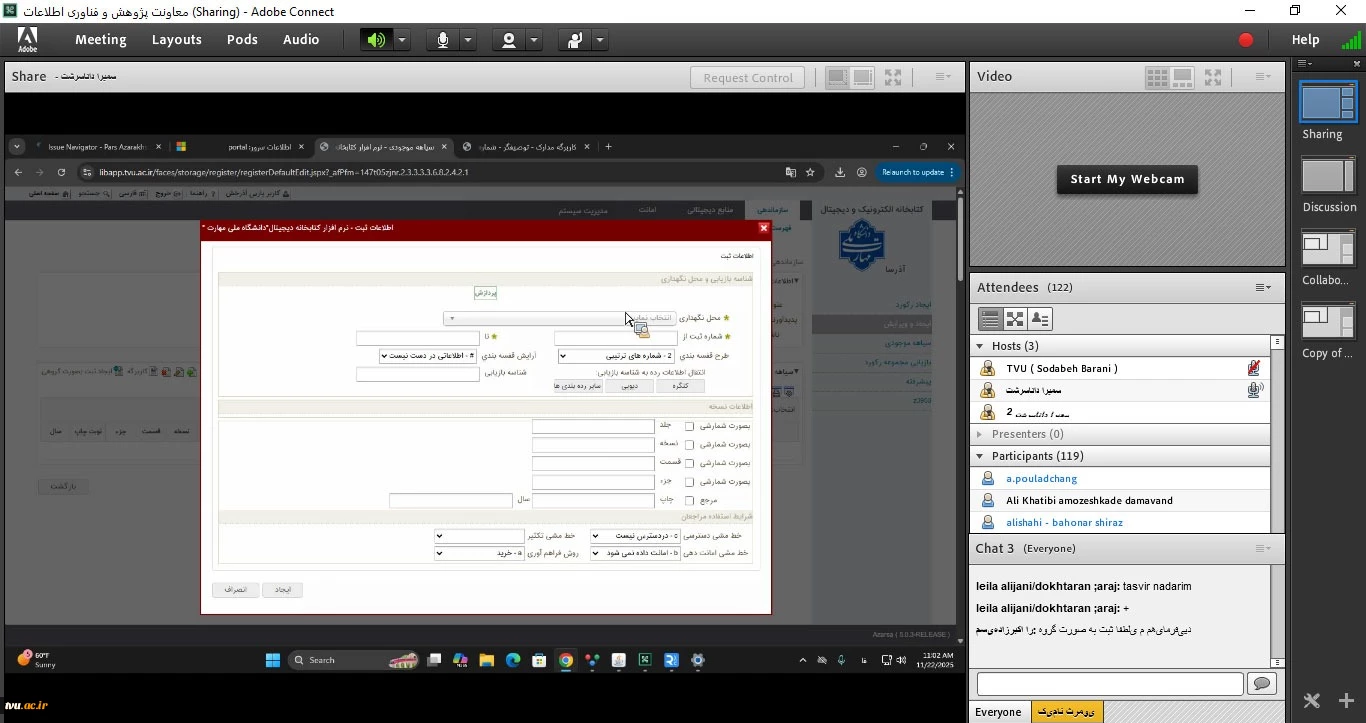Toggle the microphone in the top bar

442,40
